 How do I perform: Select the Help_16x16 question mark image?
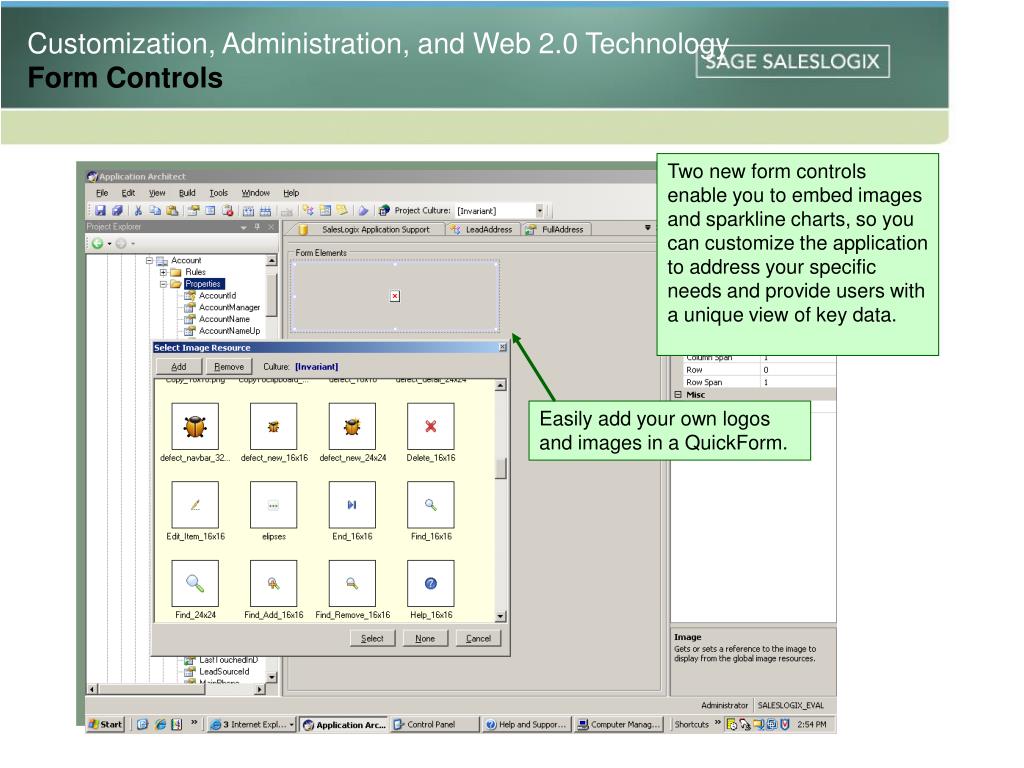(430, 583)
